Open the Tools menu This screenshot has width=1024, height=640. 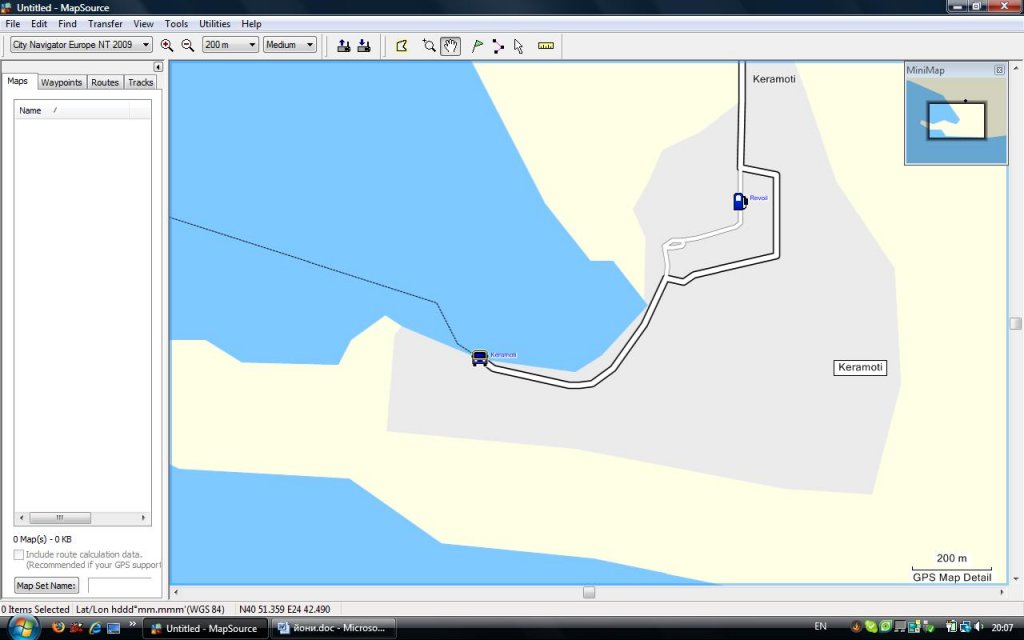[176, 24]
